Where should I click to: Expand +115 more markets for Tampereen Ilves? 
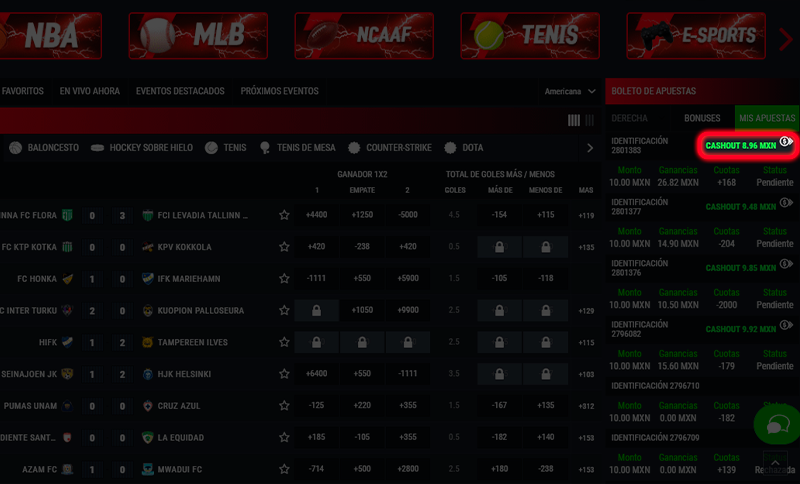586,342
